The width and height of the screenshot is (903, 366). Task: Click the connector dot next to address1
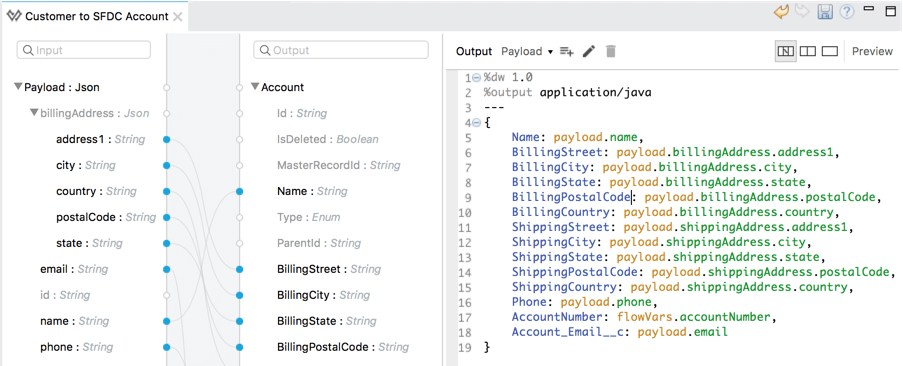coord(166,139)
